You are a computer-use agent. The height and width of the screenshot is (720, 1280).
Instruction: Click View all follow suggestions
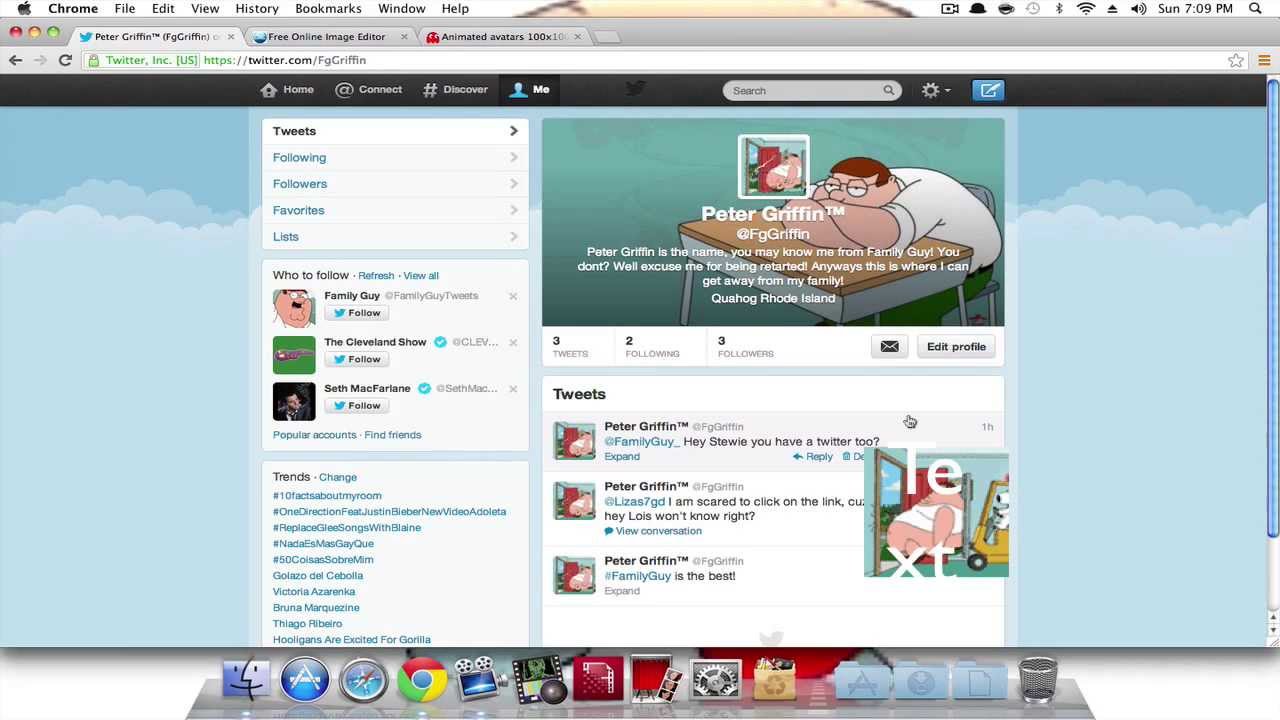pos(421,276)
